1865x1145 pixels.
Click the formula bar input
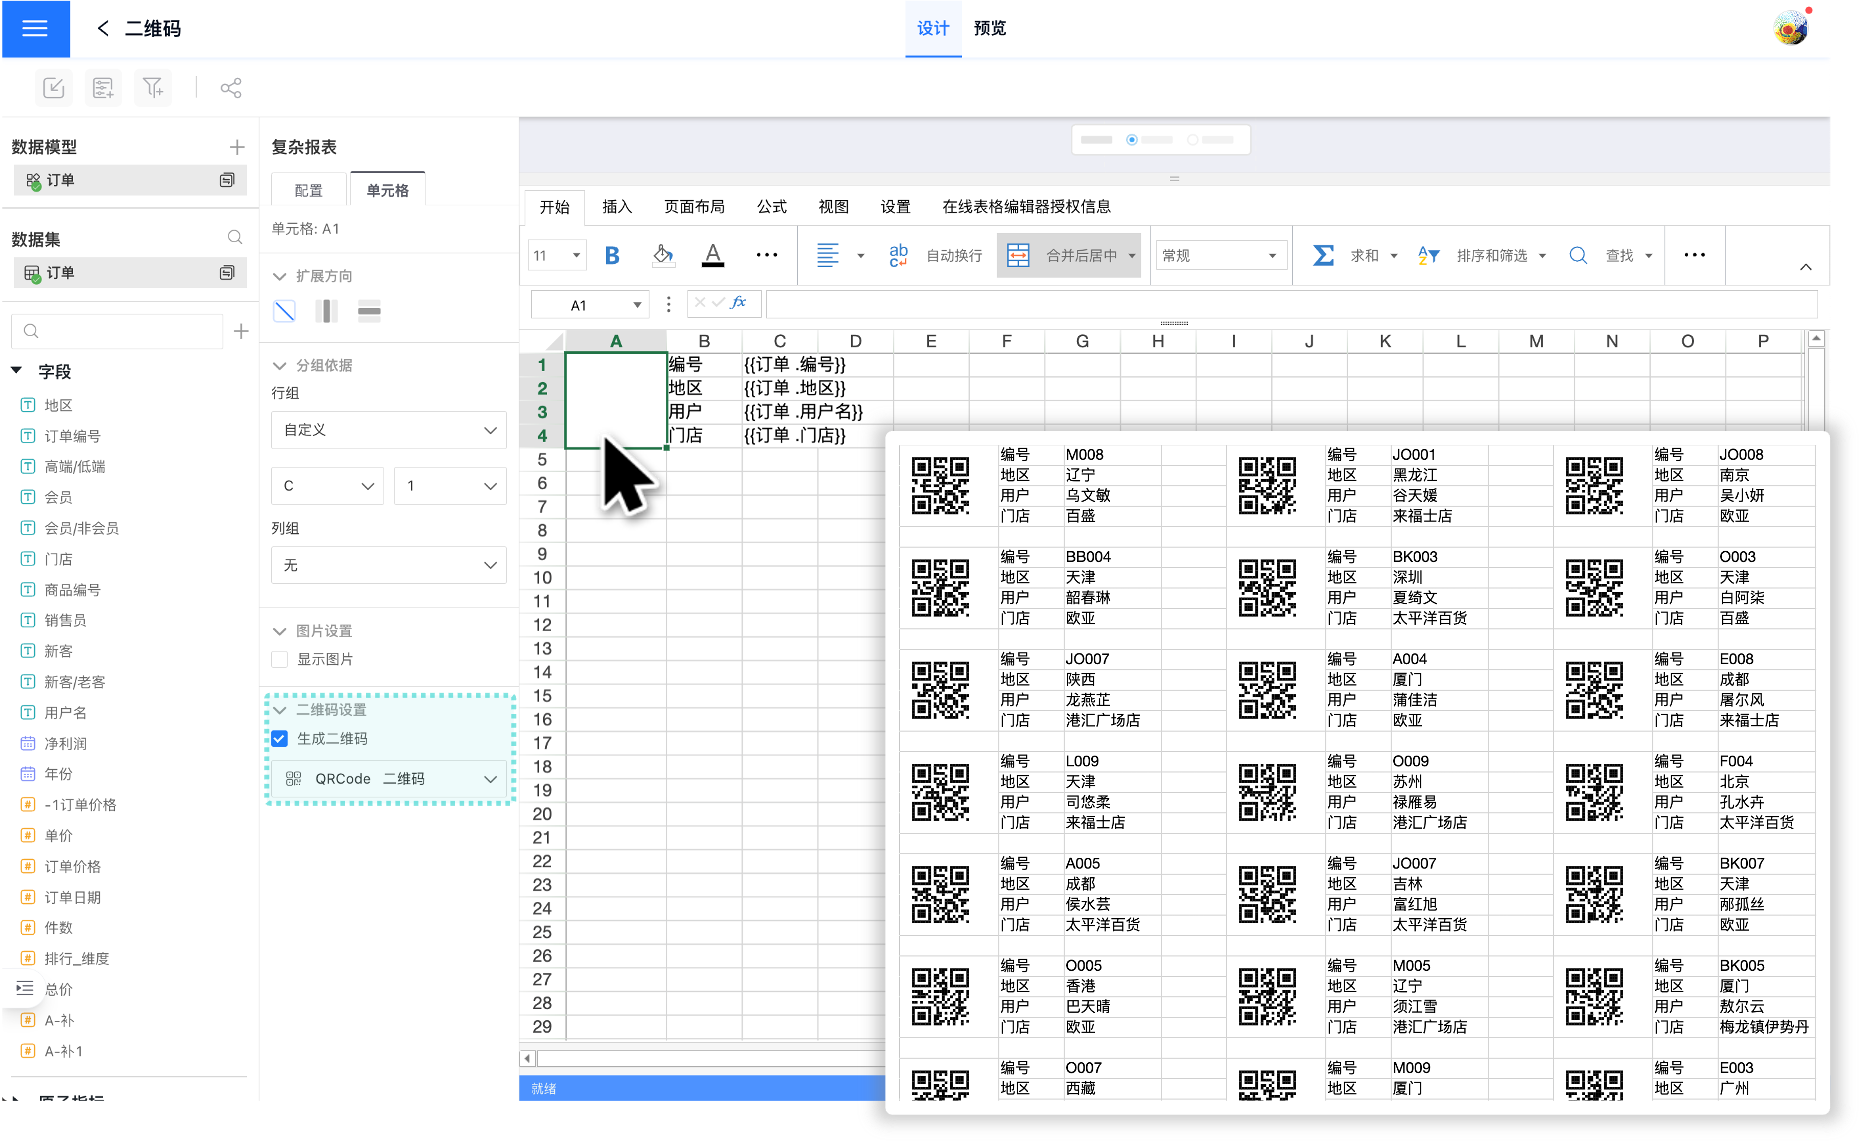1290,304
